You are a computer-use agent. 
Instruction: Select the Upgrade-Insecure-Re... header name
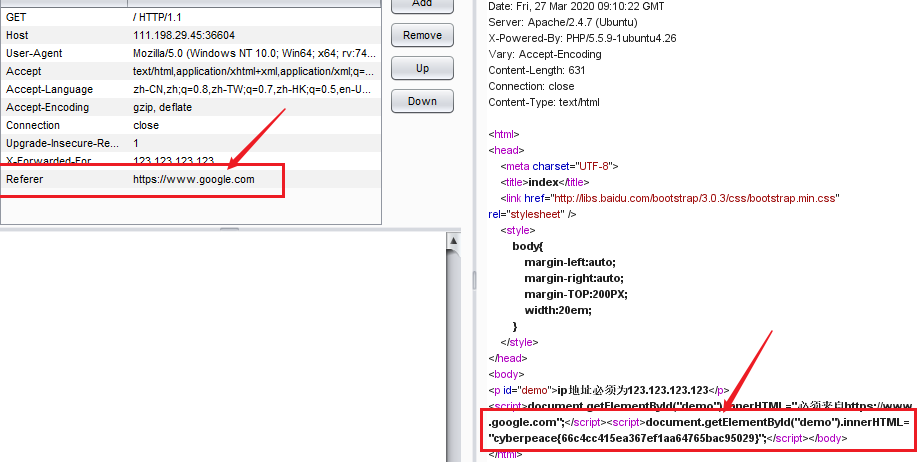coord(62,143)
